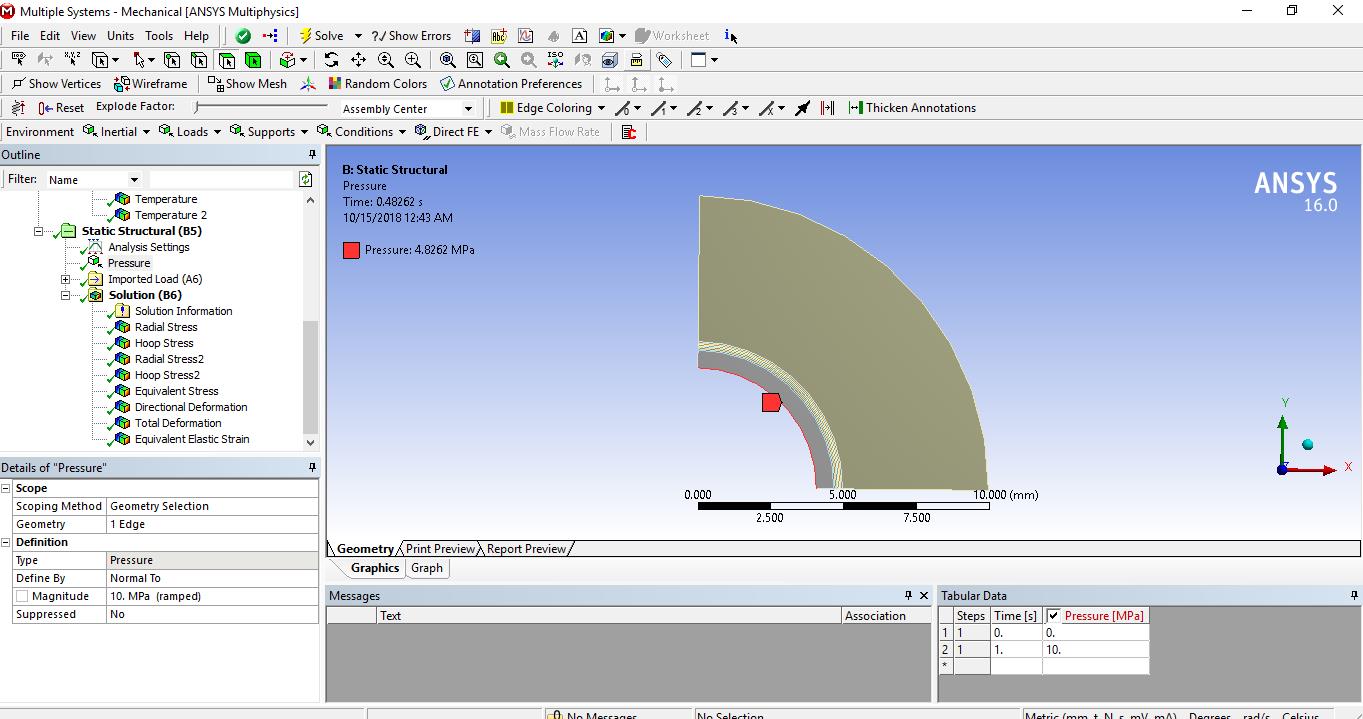Viewport: 1363px width, 719px height.
Task: Click the Box Zoom tool
Action: point(413,60)
